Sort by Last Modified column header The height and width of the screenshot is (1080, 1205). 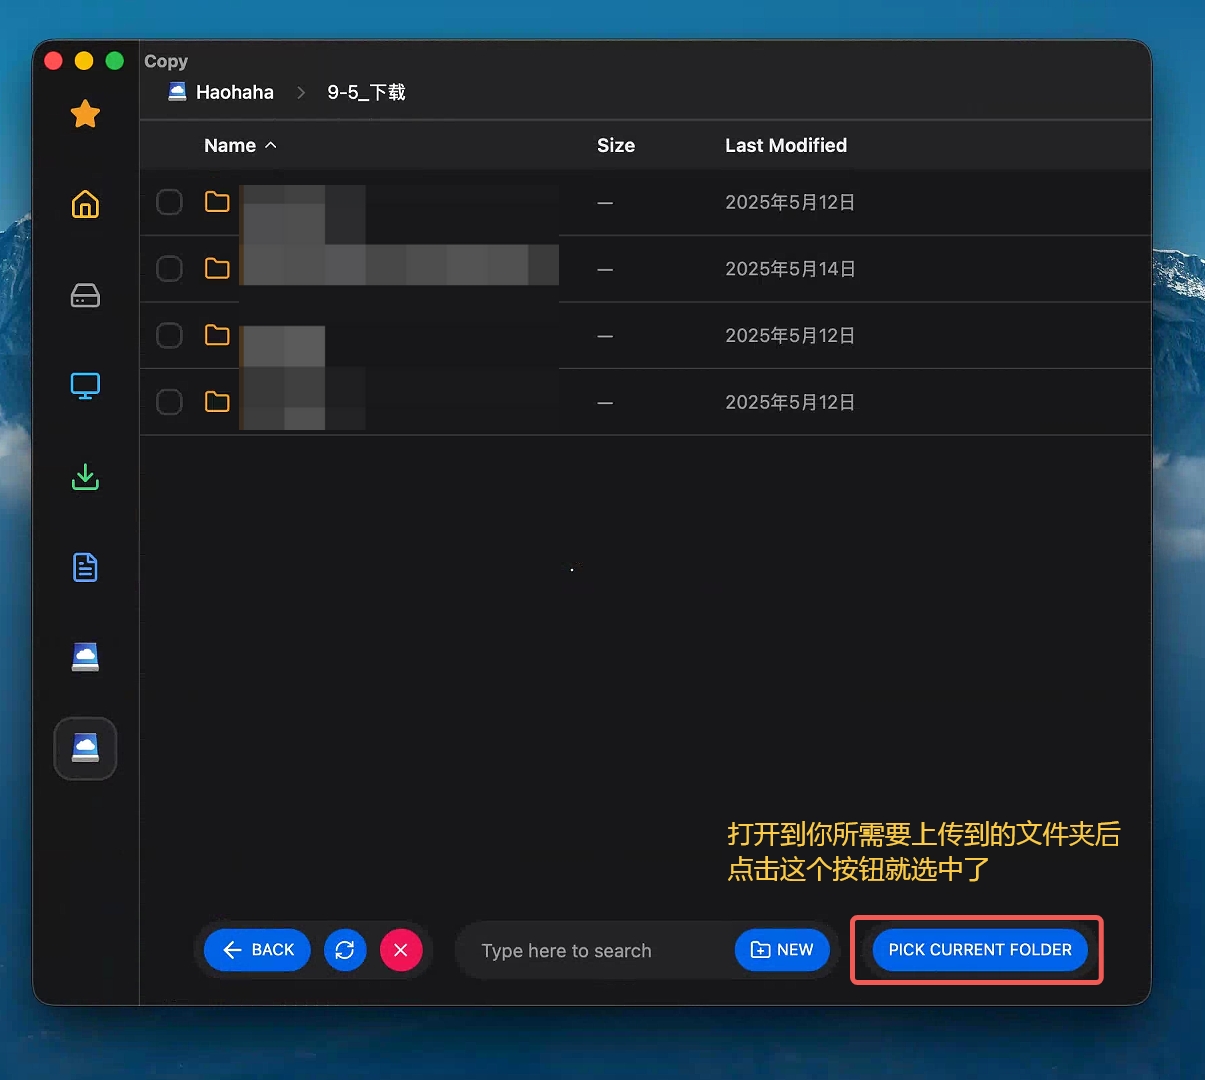pos(786,145)
